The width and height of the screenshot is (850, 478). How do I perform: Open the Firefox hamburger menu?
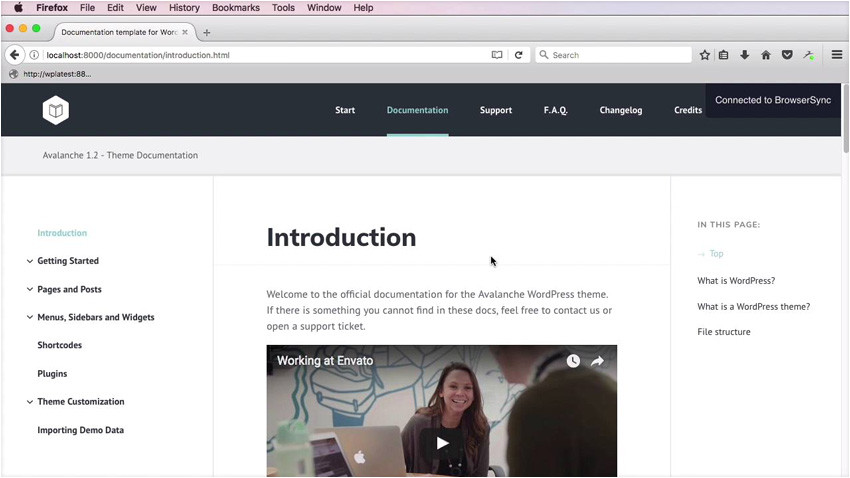click(836, 55)
